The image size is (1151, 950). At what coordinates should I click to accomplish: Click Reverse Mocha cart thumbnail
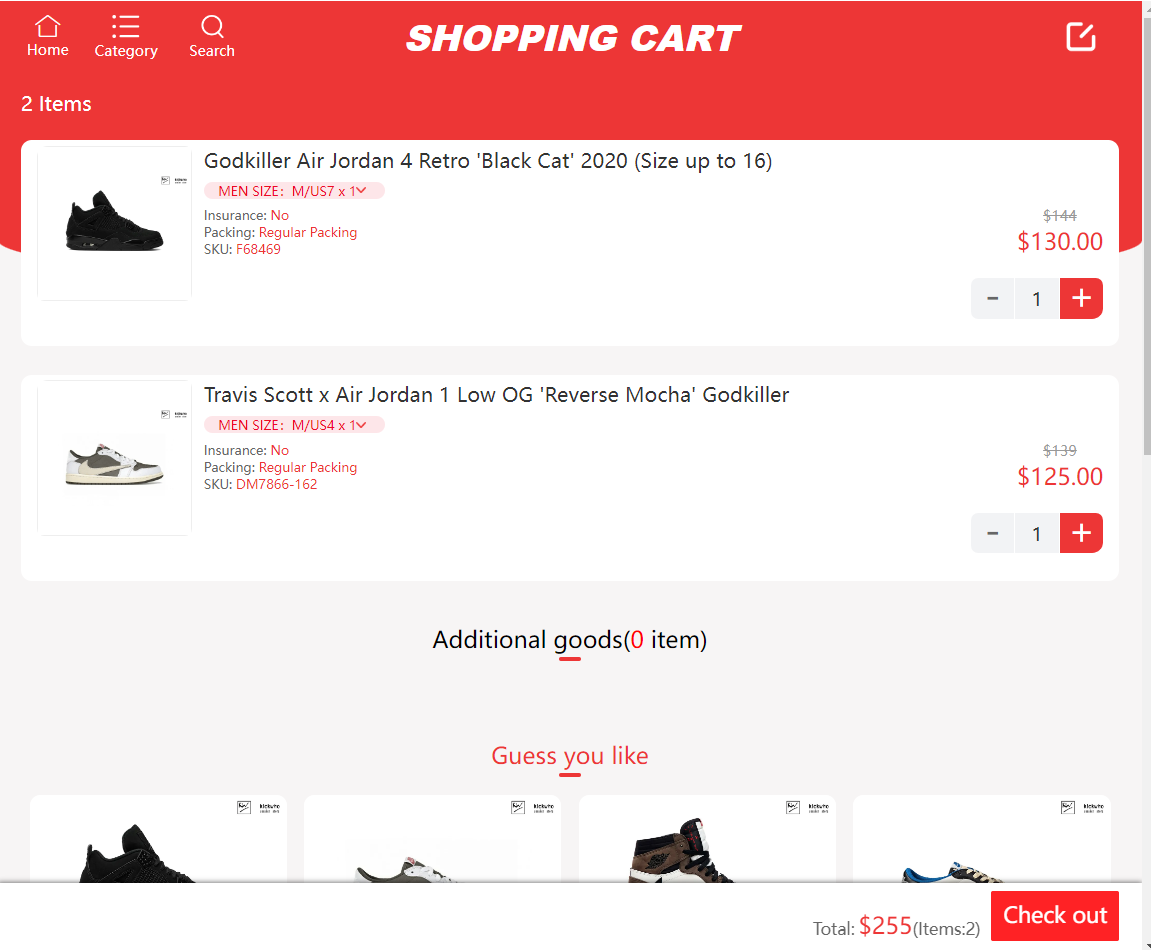click(114, 458)
